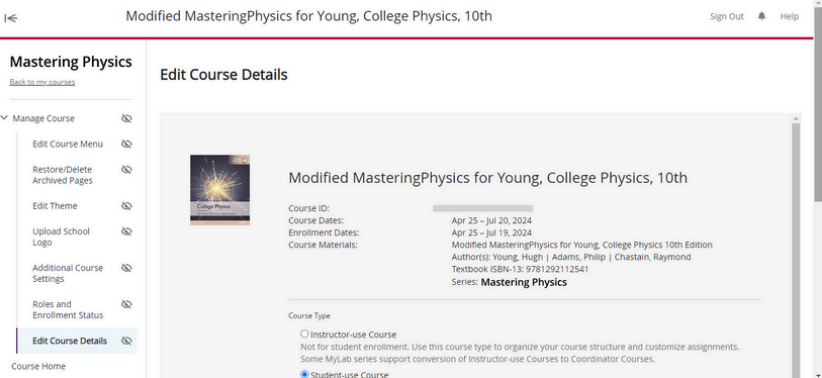Screen dimensions: 822x378
Task: Collapse sidebar using the top-left arrow icon
Action: [x=11, y=18]
